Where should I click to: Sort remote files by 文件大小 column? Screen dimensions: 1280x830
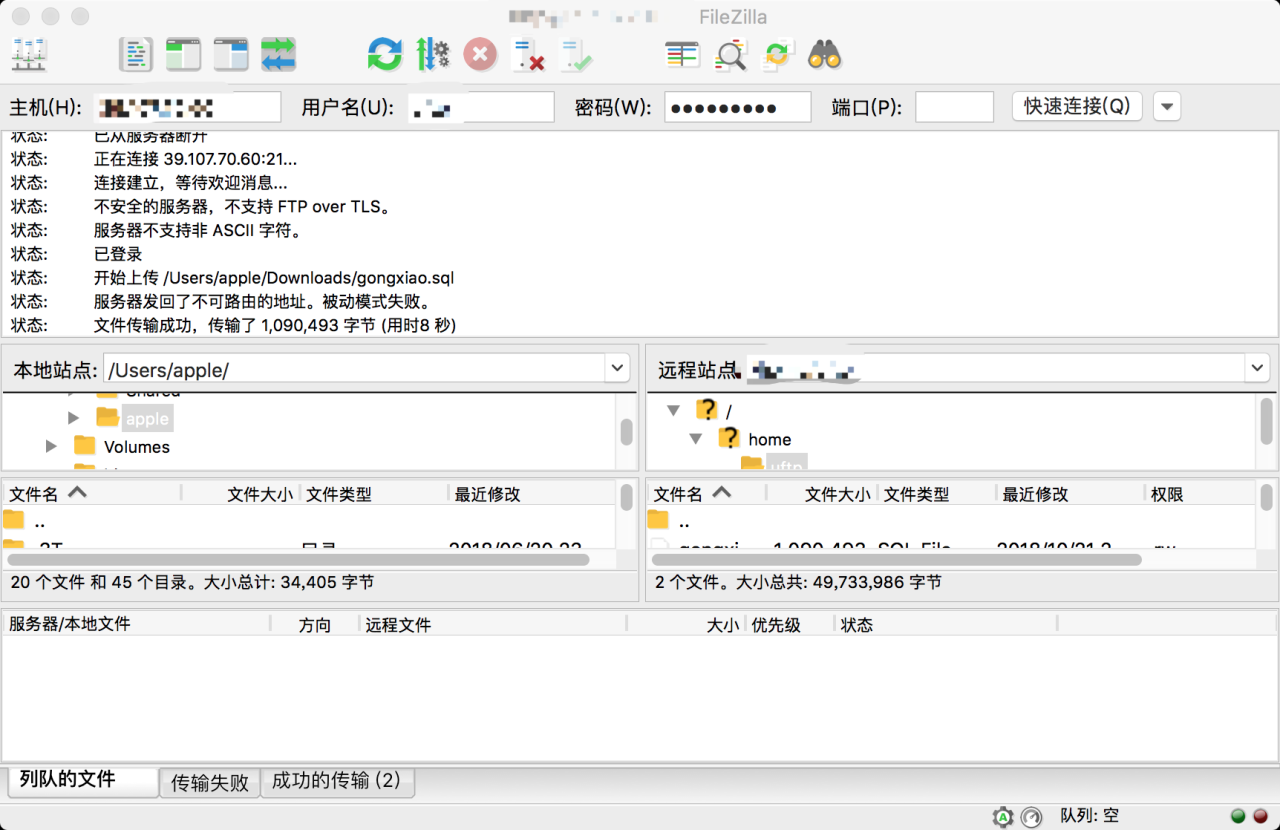(x=822, y=494)
